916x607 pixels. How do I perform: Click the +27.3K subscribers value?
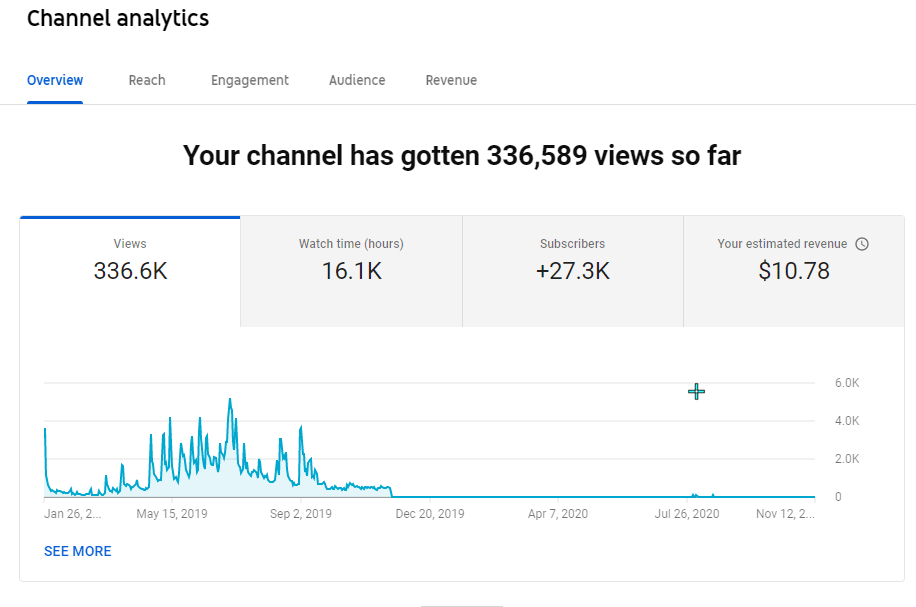572,271
